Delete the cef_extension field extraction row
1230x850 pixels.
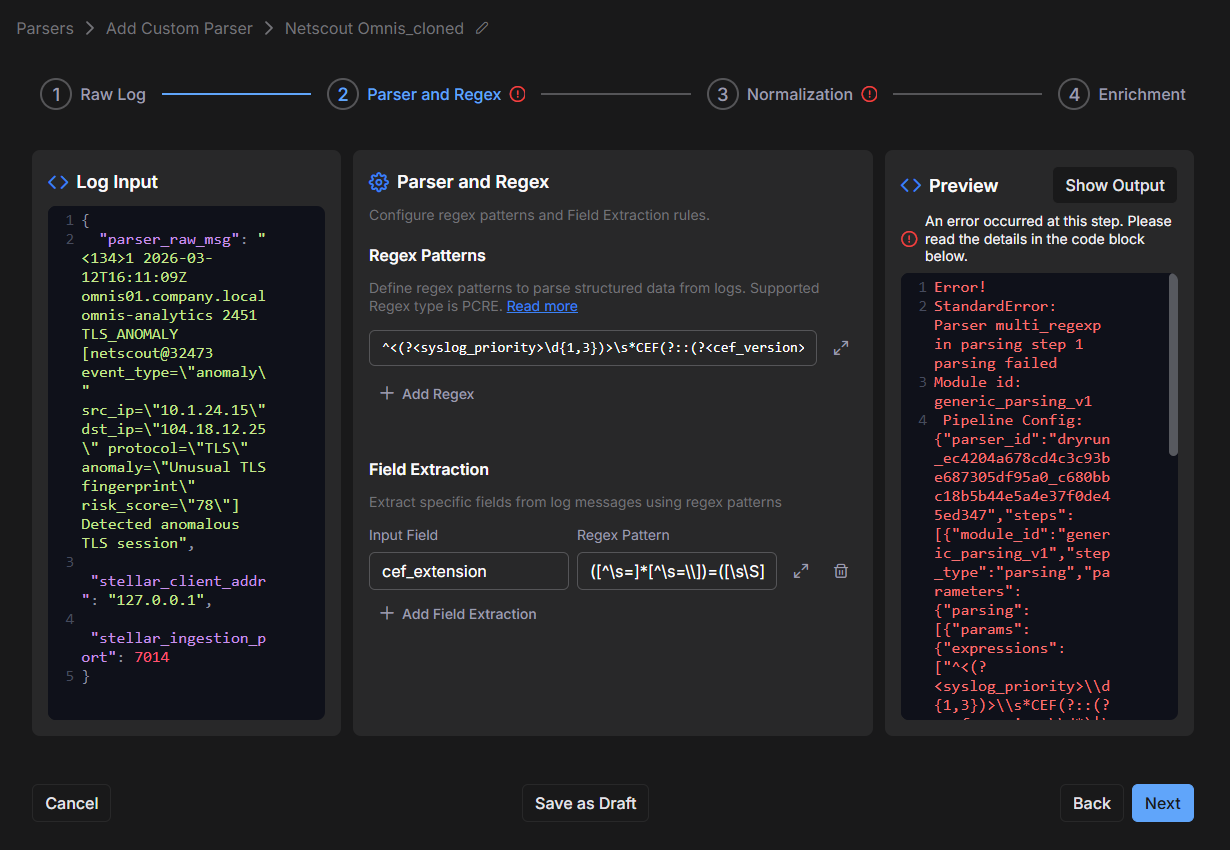[842, 571]
